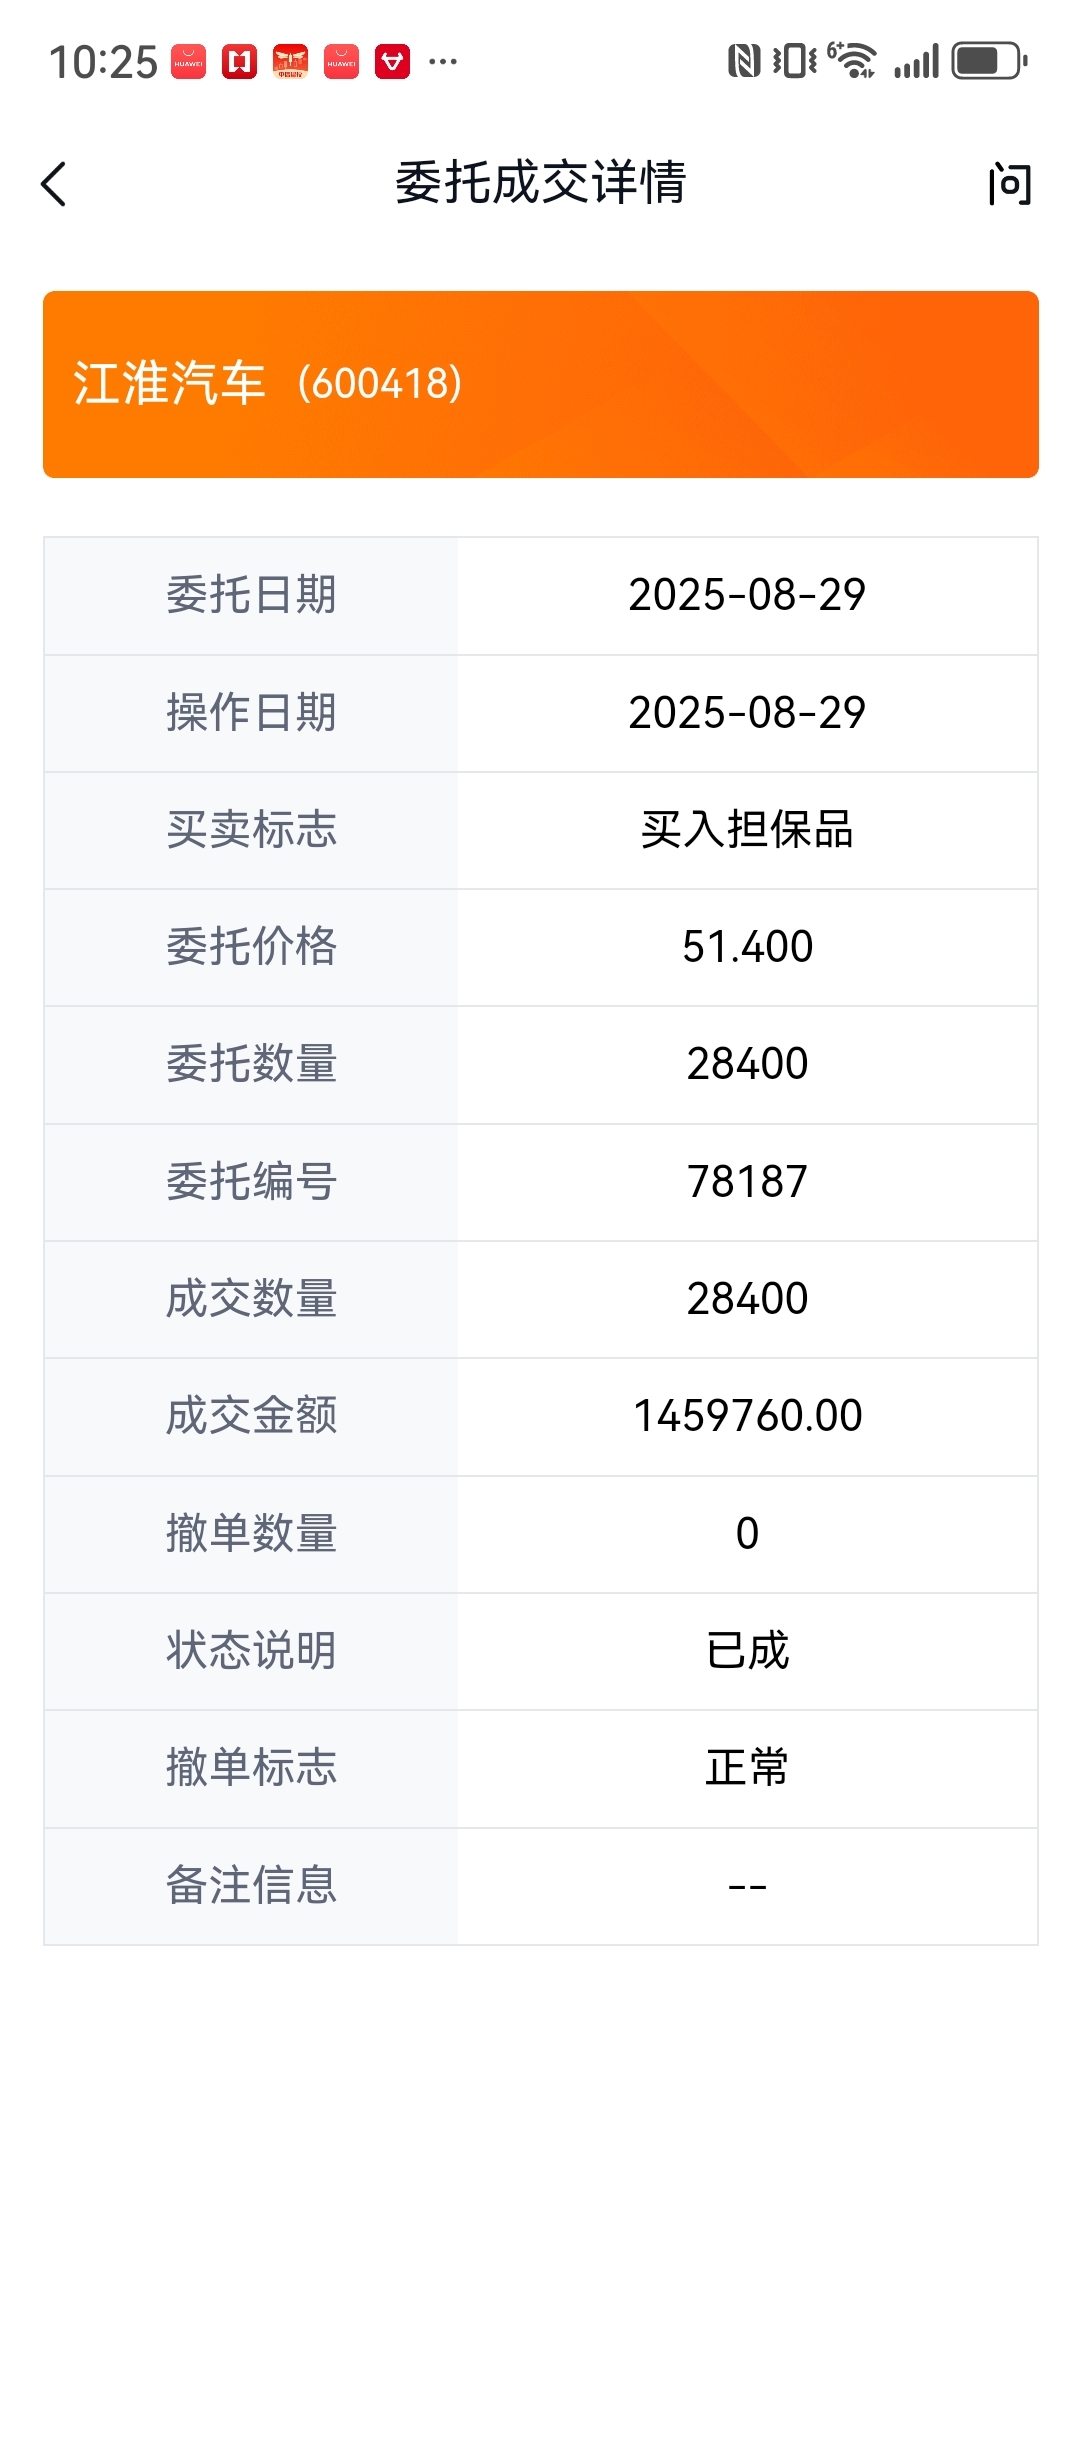Tap the Wi-Fi signal status icon
Image resolution: width=1080 pixels, height=2440 pixels.
(852, 60)
